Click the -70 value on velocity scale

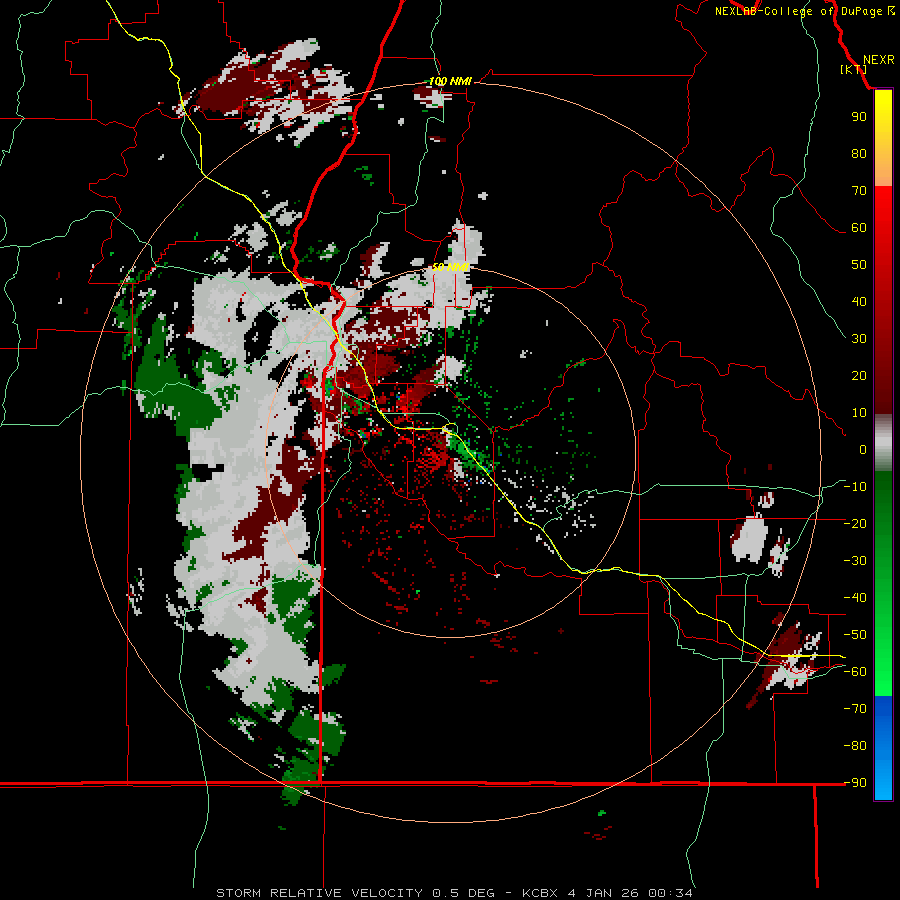tap(855, 709)
